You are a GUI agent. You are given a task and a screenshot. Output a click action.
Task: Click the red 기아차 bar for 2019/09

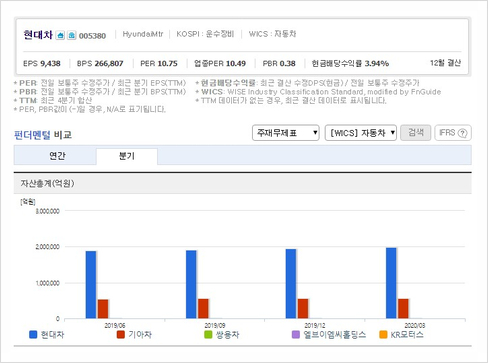203,309
